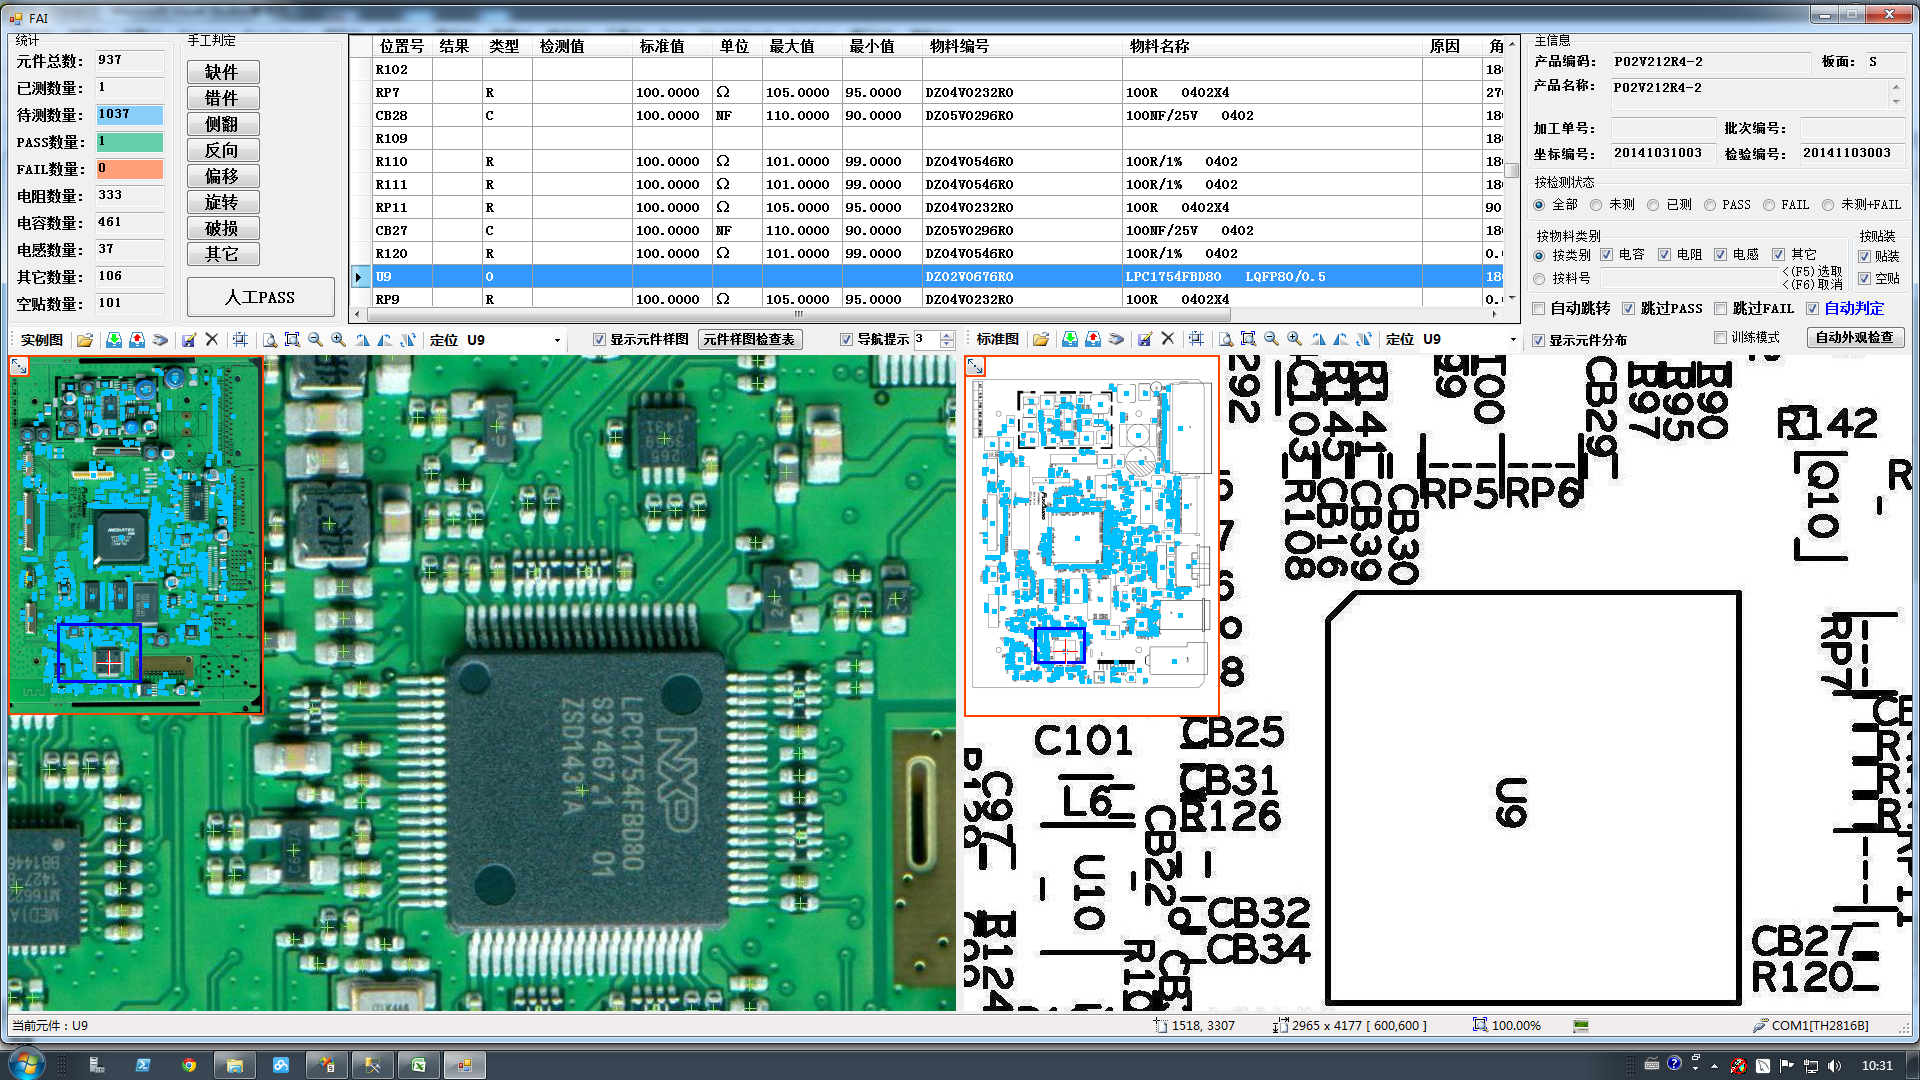Open the 定位 U9 dropdown in 实例图 toolbar
This screenshot has height=1080, width=1920.
tap(557, 341)
